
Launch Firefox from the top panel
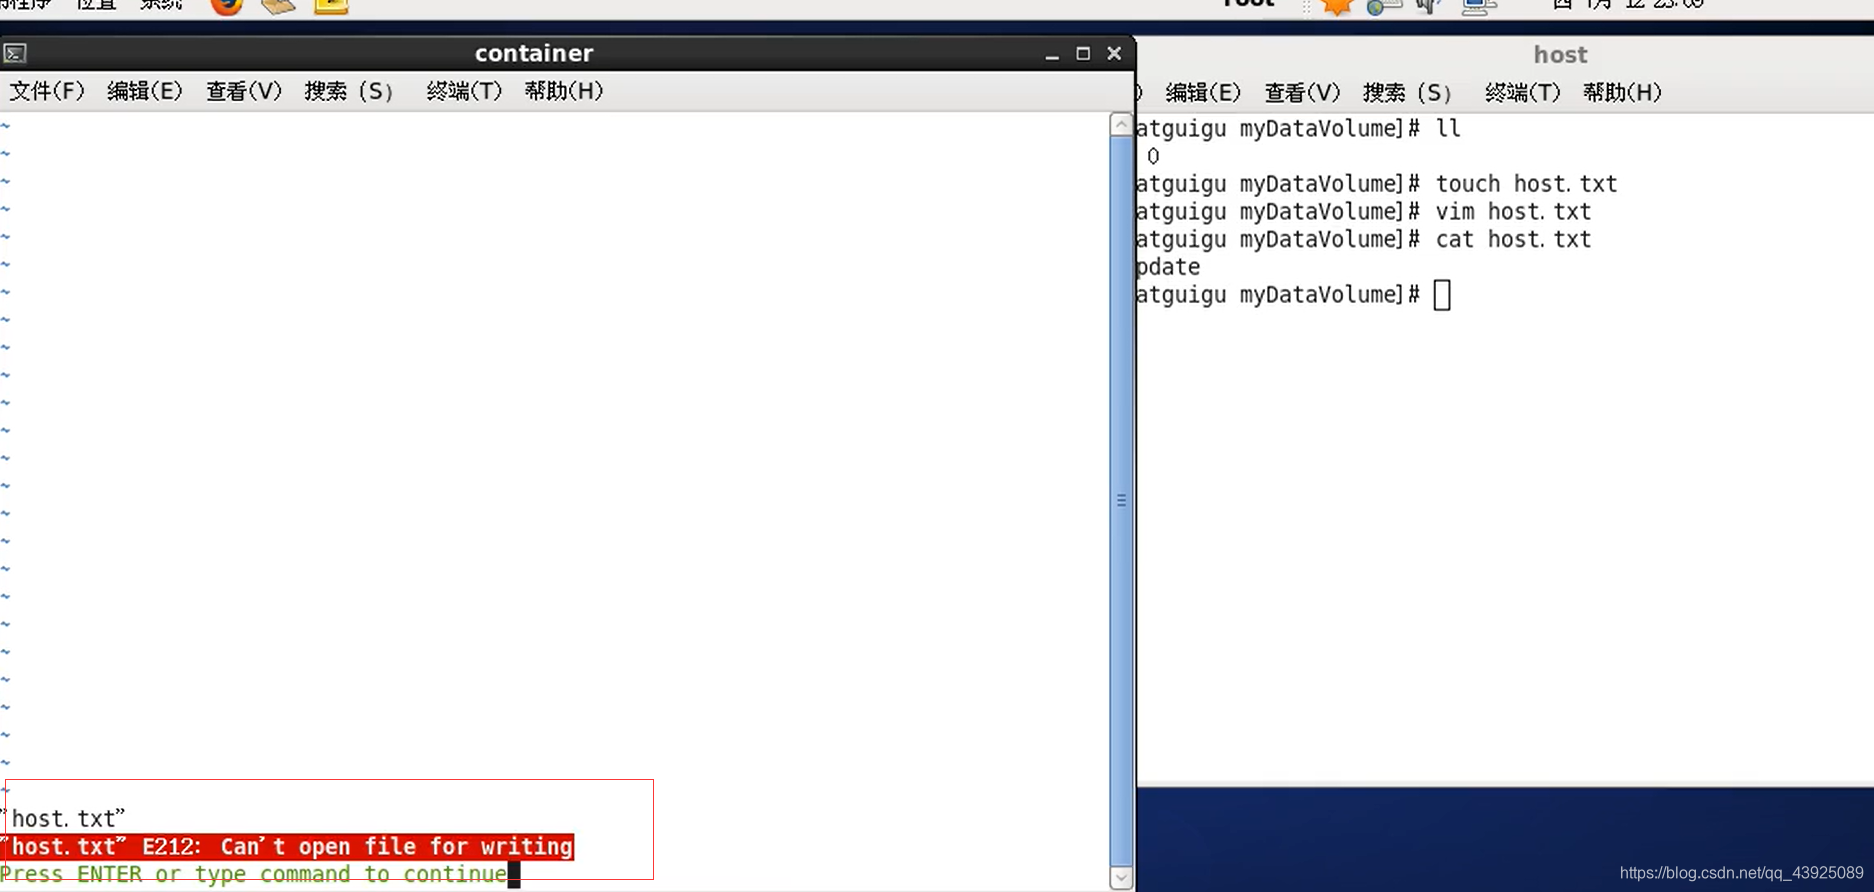[227, 6]
